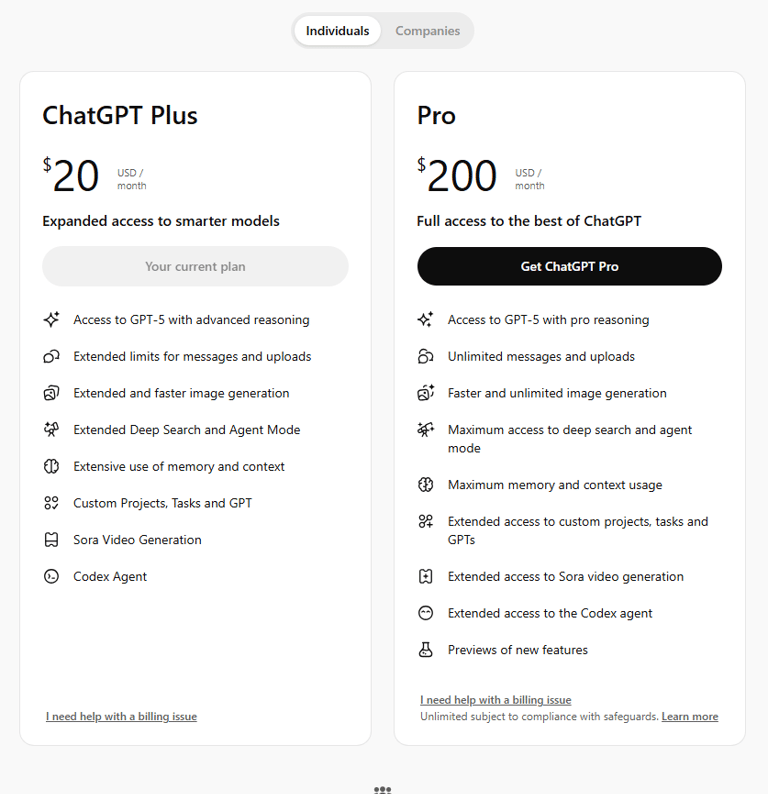Click the Your current plan button
The width and height of the screenshot is (768, 794).
(x=195, y=266)
